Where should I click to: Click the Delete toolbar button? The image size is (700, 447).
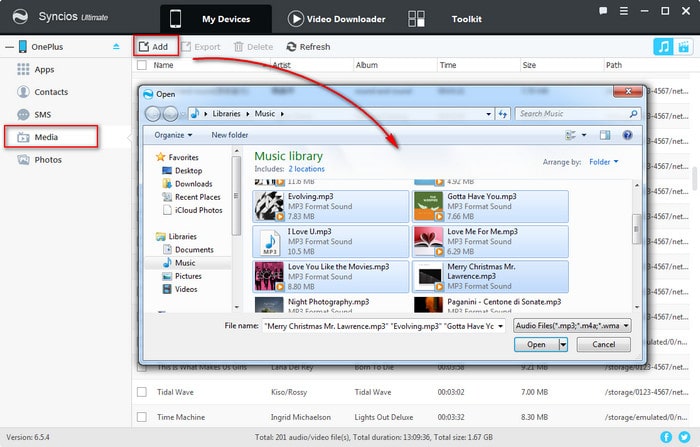253,46
